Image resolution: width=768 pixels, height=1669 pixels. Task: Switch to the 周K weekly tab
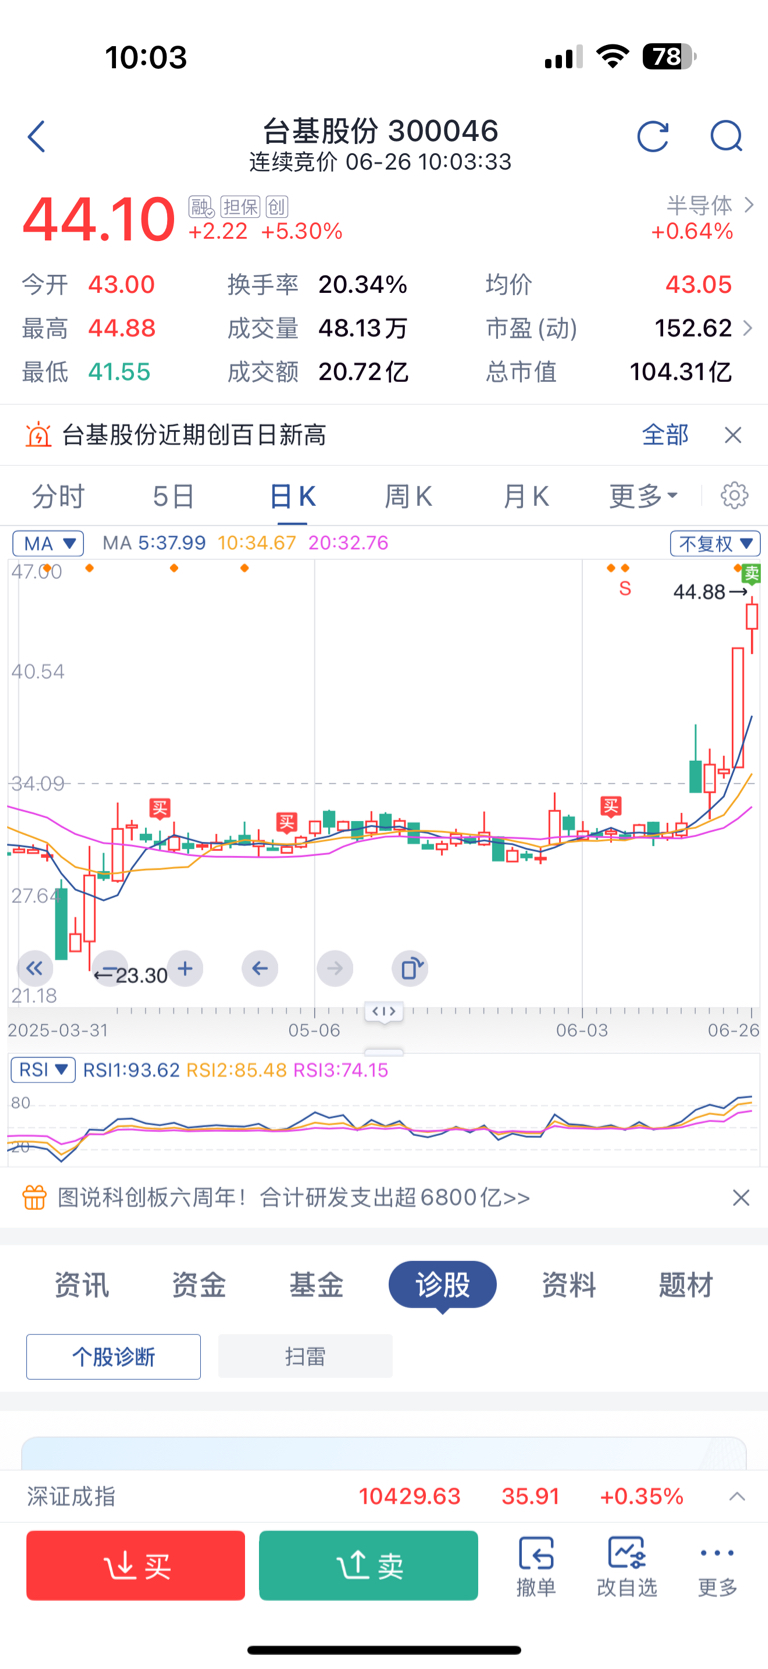[x=408, y=496]
